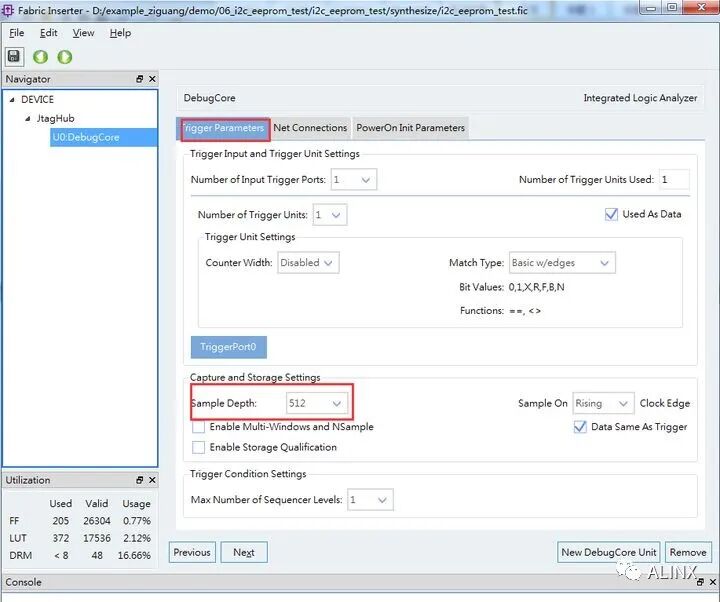720x602 pixels.
Task: Open the Help menu
Action: pyautogui.click(x=120, y=33)
